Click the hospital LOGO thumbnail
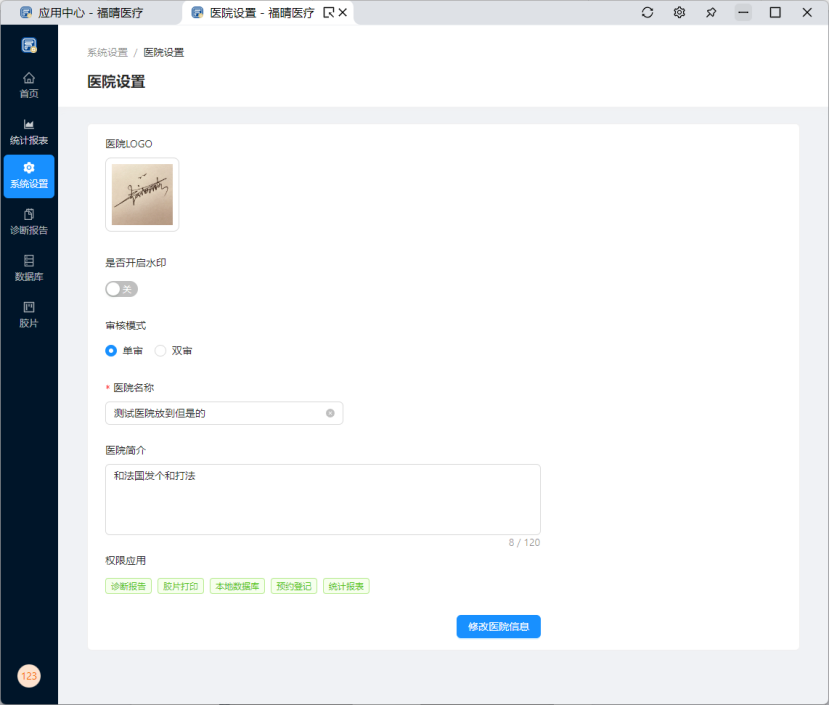 [142, 195]
